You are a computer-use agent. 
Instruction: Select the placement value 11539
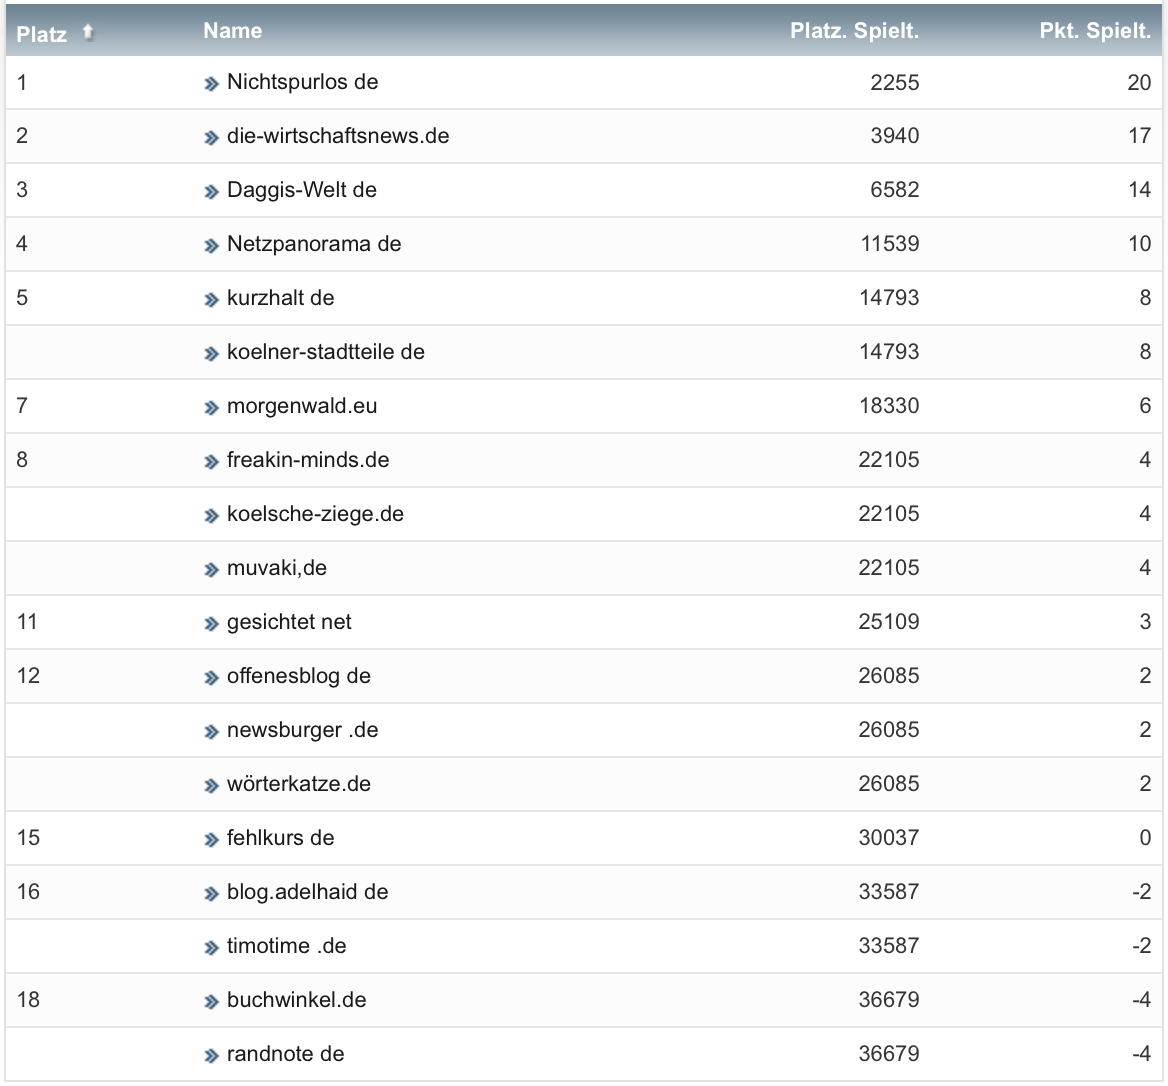pos(890,244)
